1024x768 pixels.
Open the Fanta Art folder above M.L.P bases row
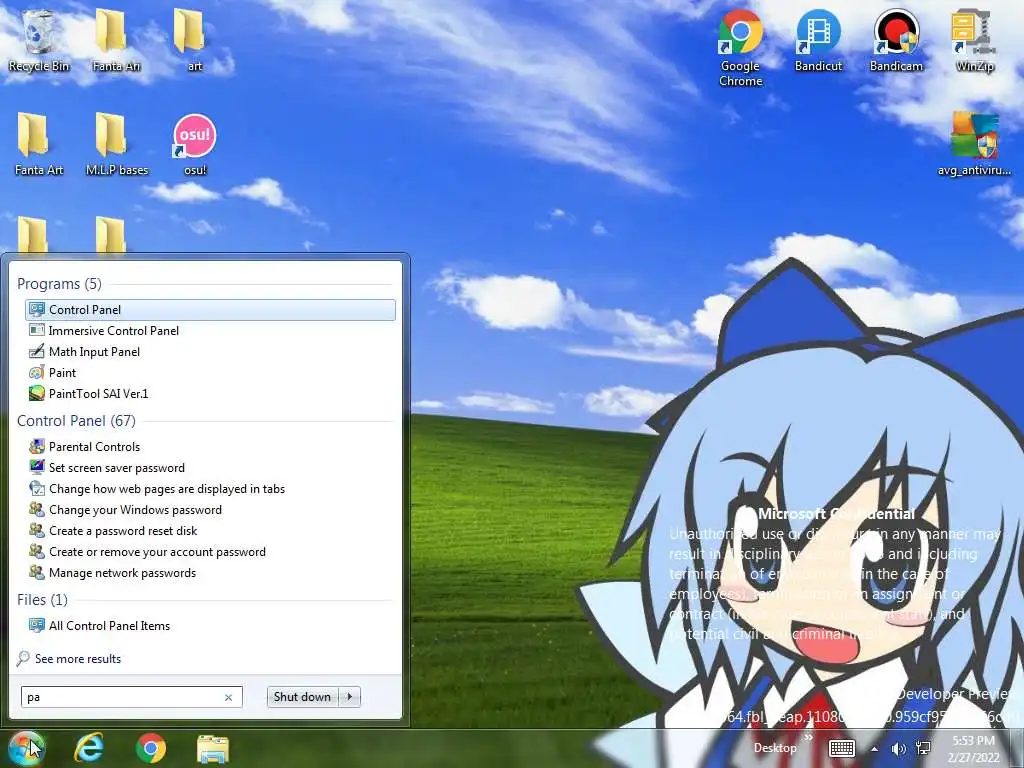pyautogui.click(x=39, y=144)
